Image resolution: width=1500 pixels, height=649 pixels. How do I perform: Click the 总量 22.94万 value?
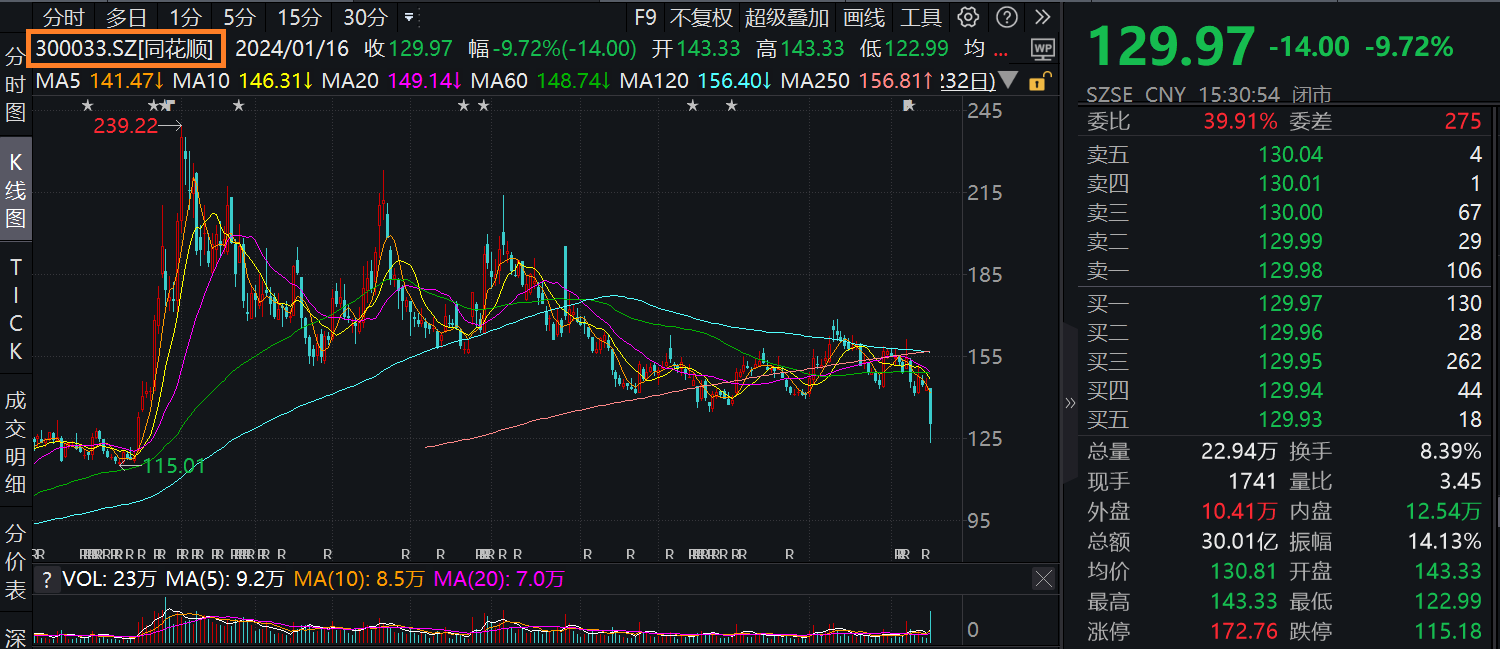[x=1239, y=451]
